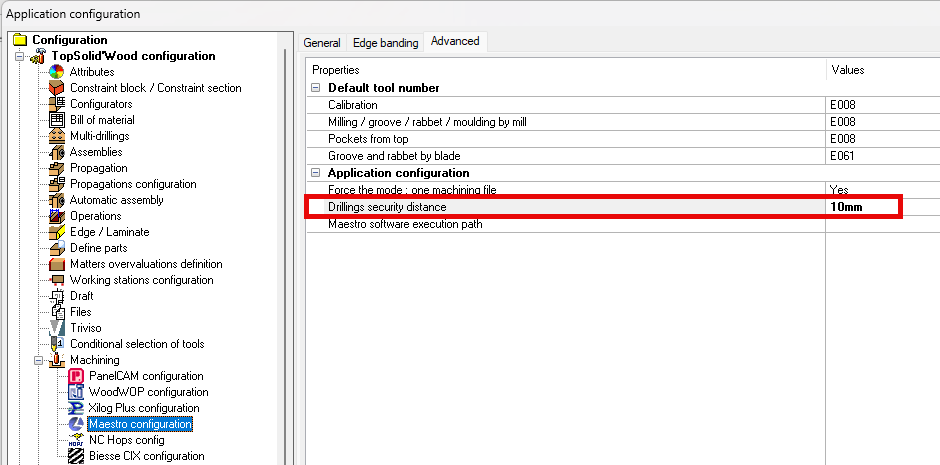Select Maestro configuration in the tree
The width and height of the screenshot is (940, 465).
pos(140,424)
